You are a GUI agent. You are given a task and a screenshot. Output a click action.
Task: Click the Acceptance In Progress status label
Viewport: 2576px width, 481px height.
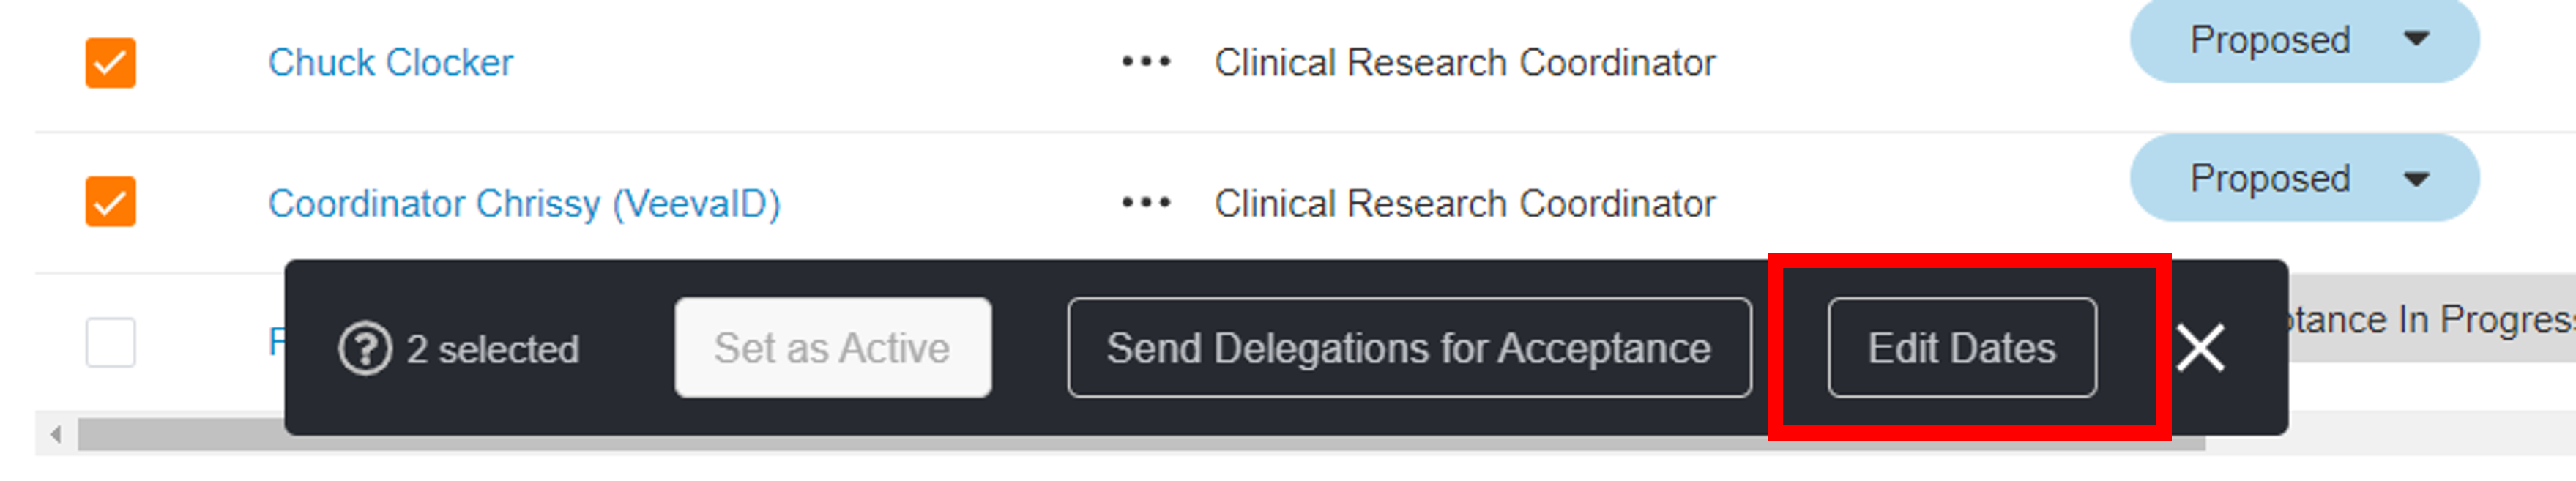2430,320
